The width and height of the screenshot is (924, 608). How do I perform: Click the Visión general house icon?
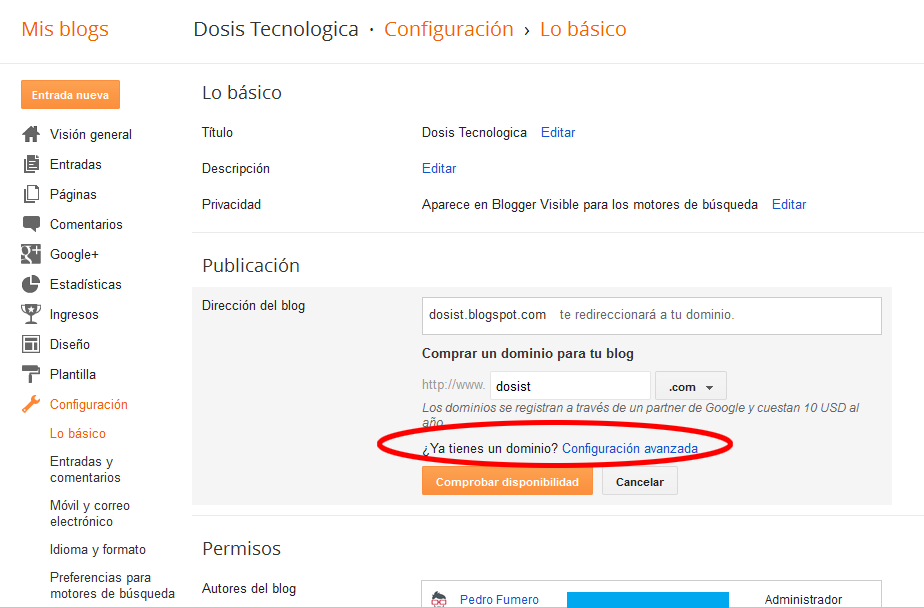[x=31, y=134]
